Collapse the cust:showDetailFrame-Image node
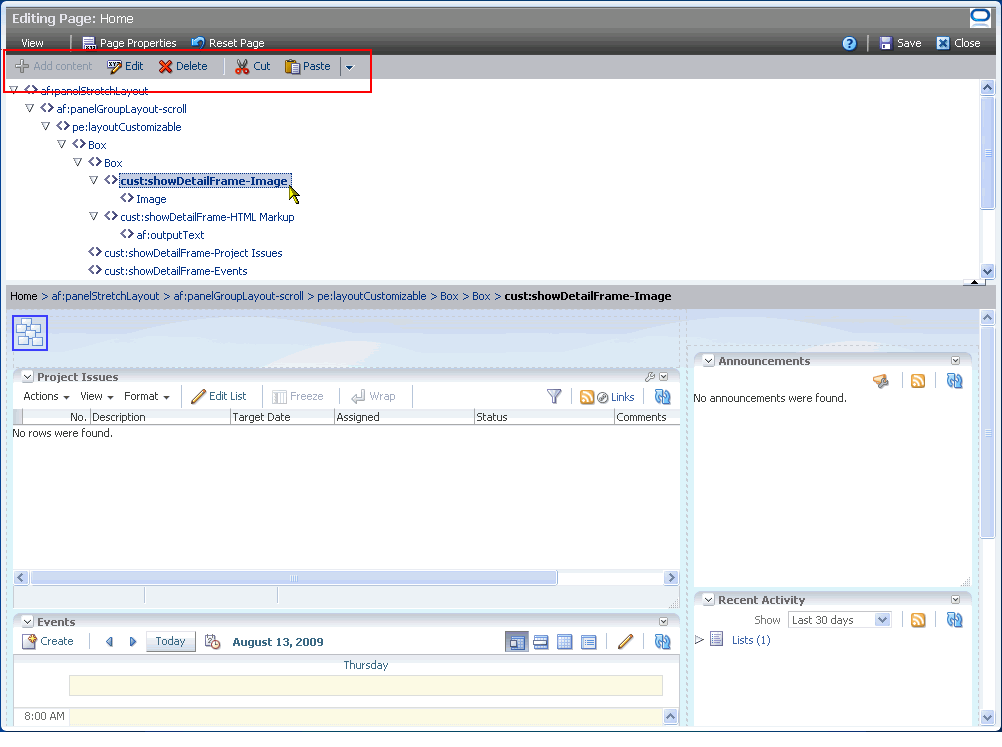 point(93,181)
